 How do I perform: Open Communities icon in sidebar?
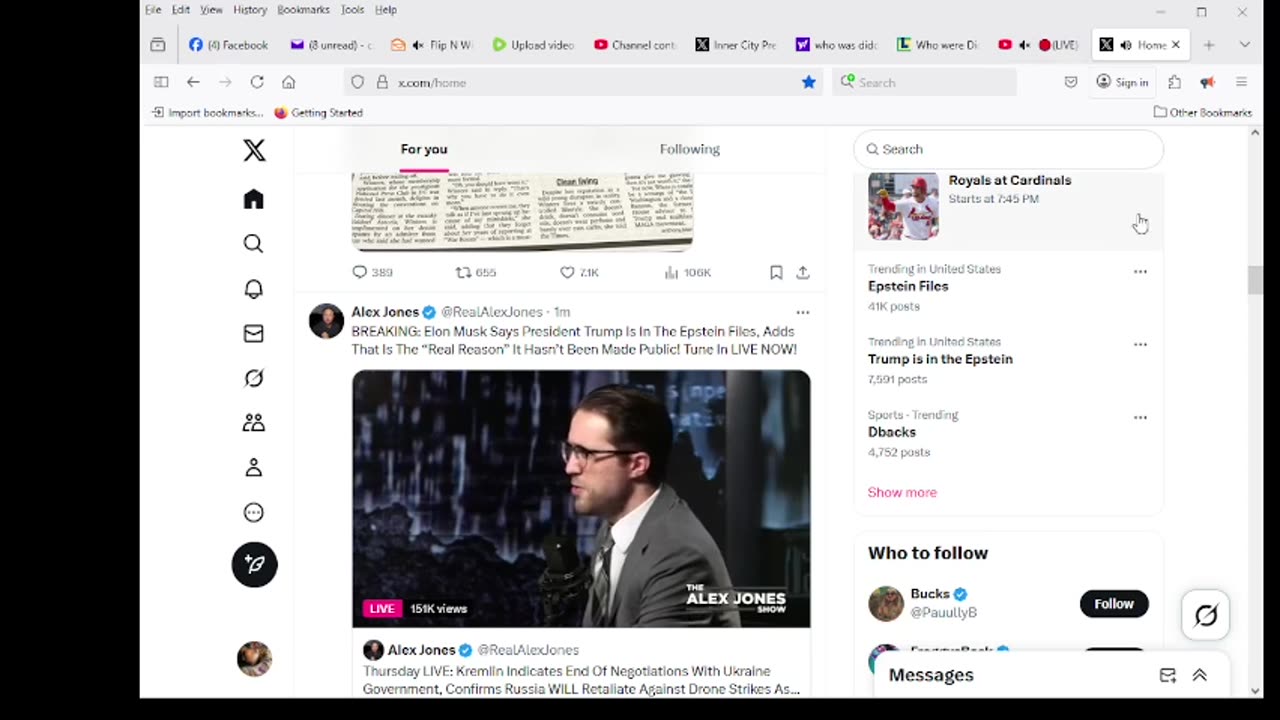[254, 423]
